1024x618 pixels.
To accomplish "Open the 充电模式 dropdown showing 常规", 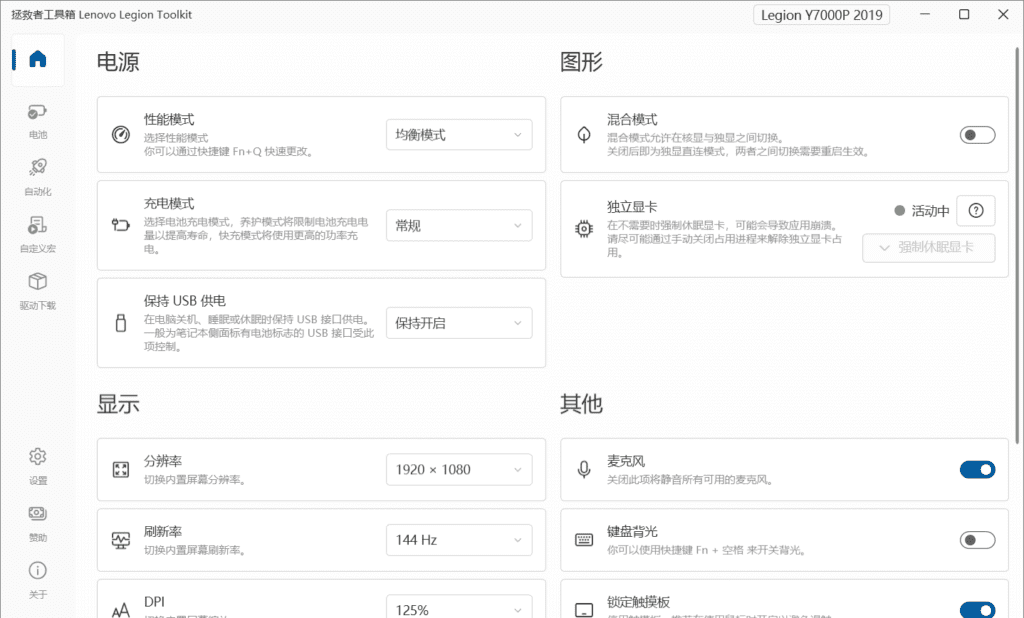I will pyautogui.click(x=458, y=225).
